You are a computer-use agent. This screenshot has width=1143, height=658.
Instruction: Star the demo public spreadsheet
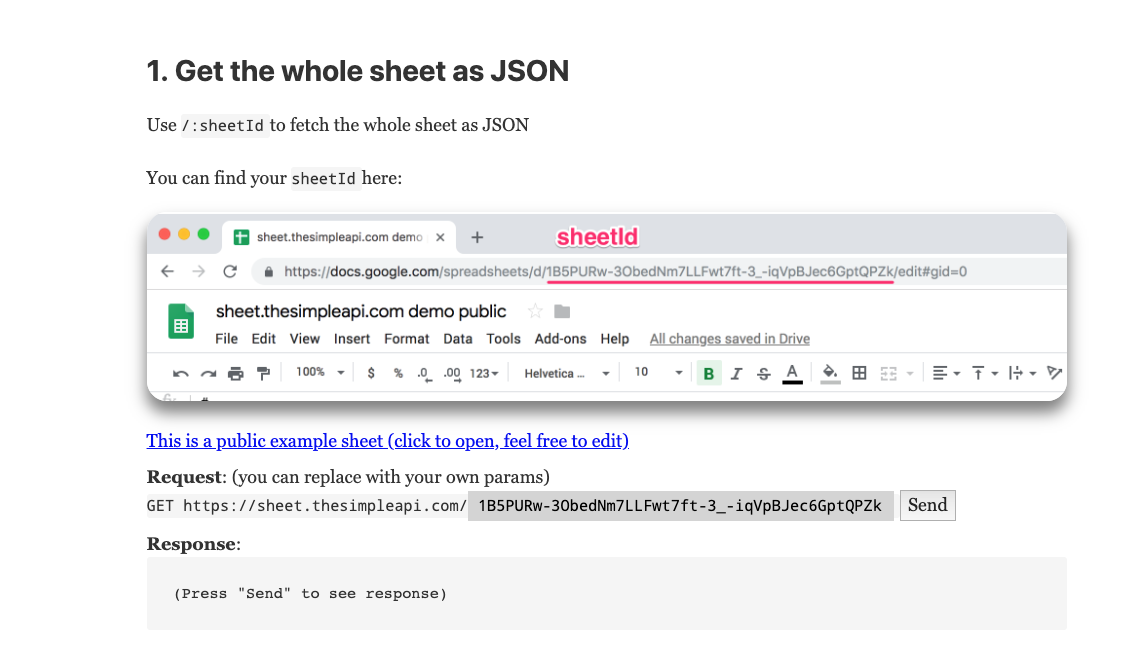[x=536, y=311]
